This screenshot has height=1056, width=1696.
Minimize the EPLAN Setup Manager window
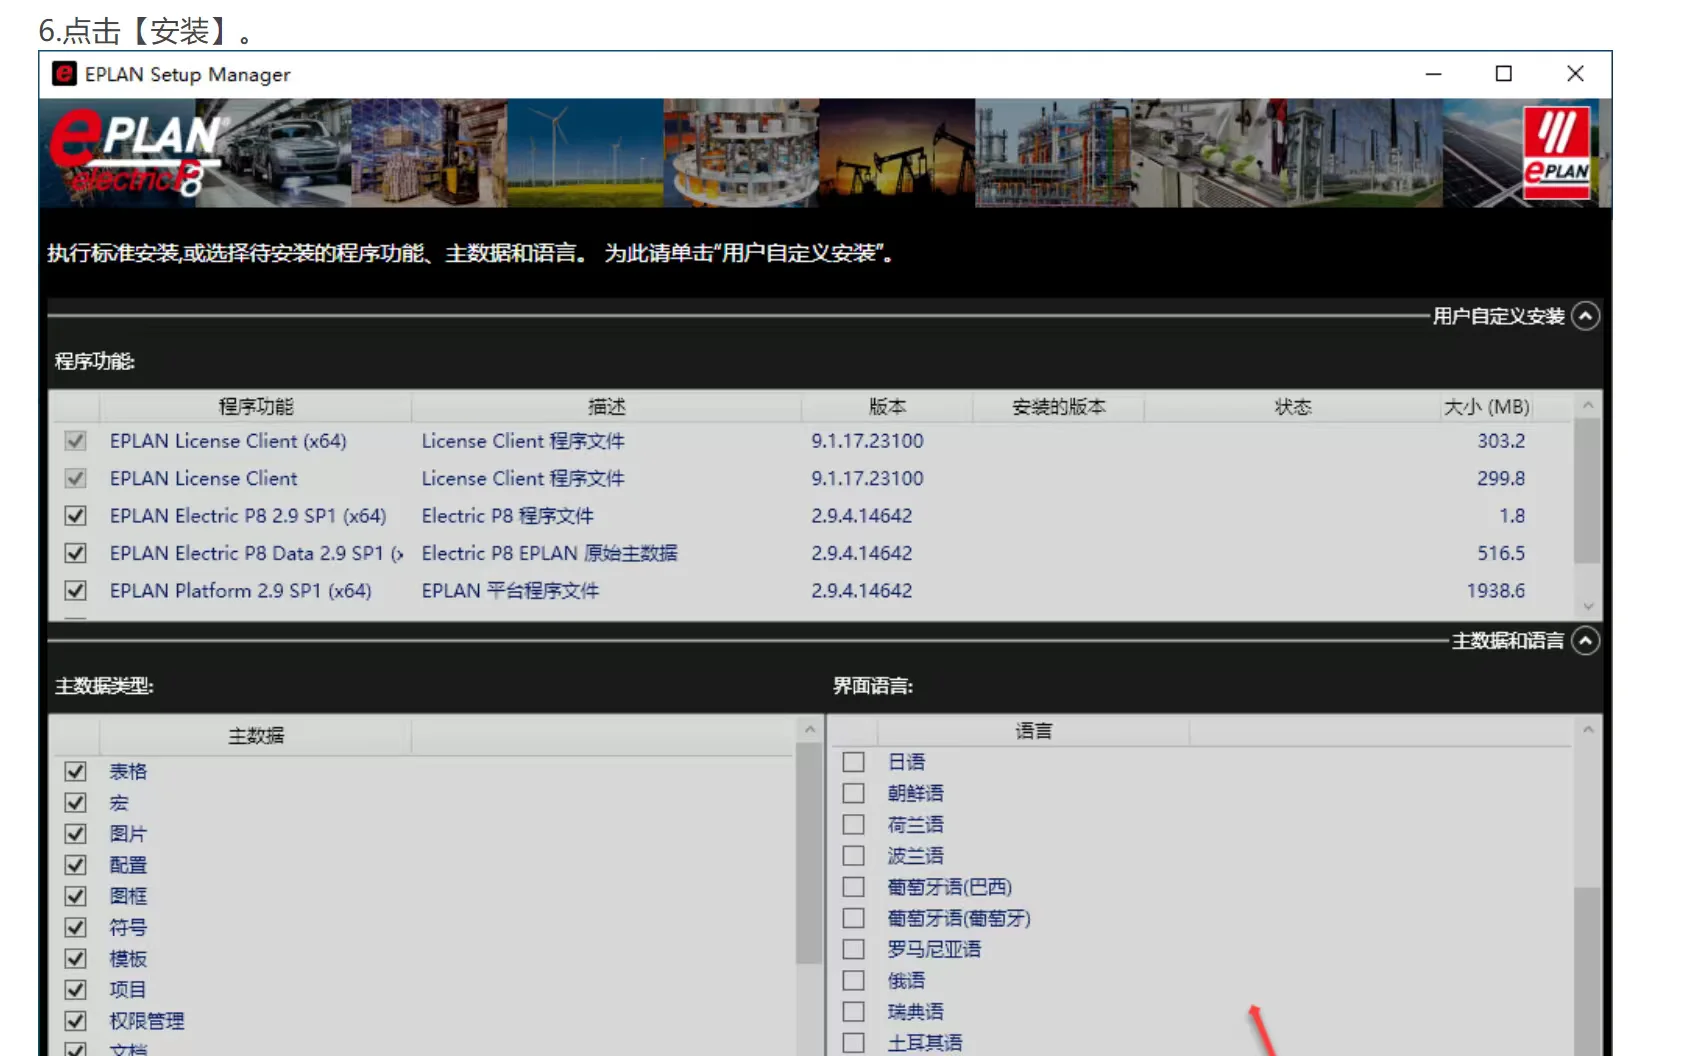point(1433,74)
